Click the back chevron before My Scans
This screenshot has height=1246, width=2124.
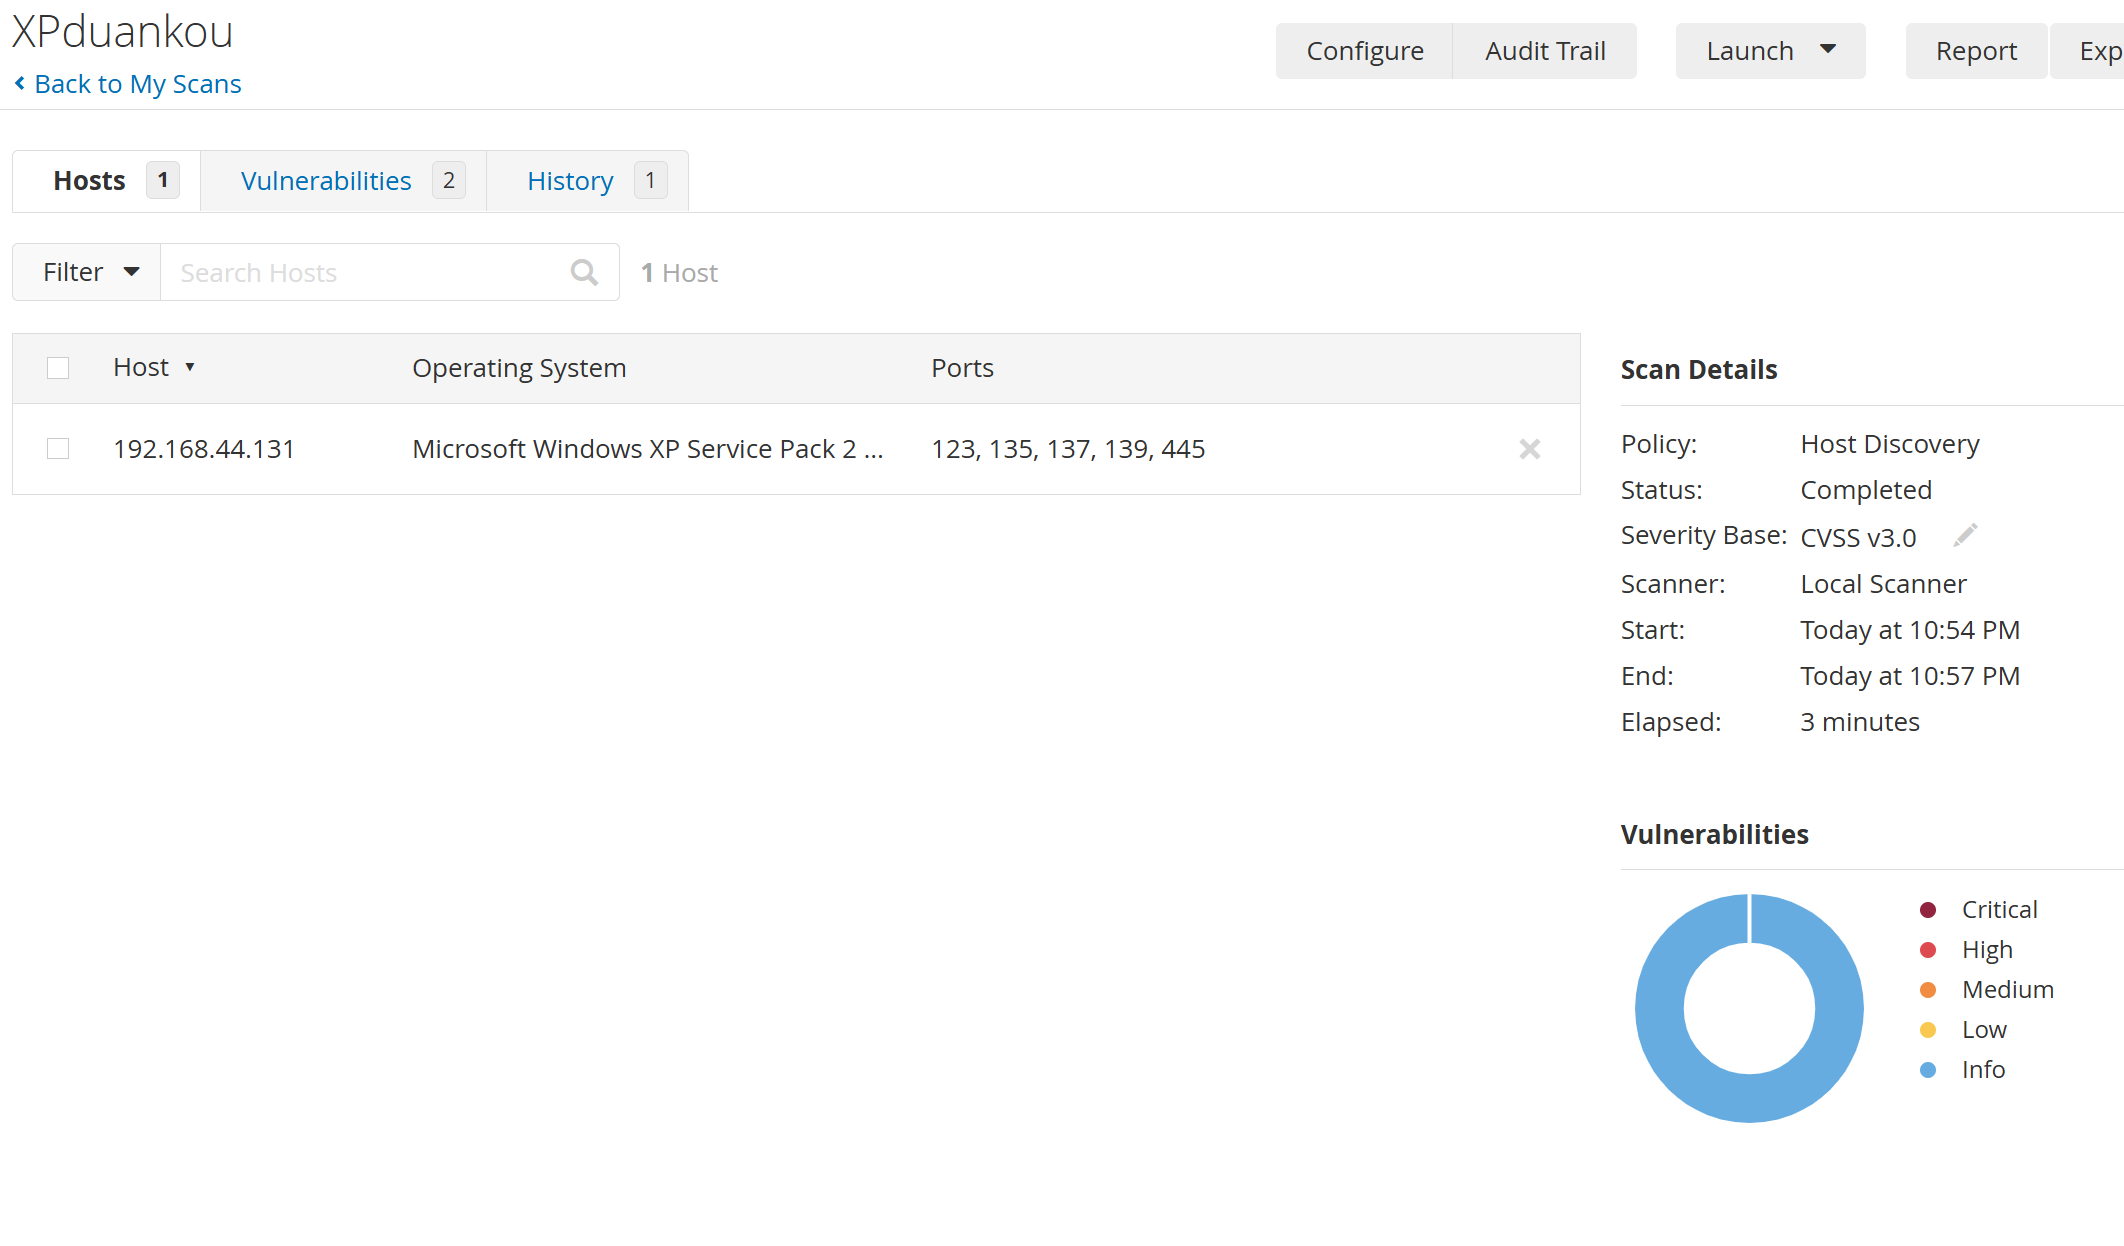coord(20,84)
